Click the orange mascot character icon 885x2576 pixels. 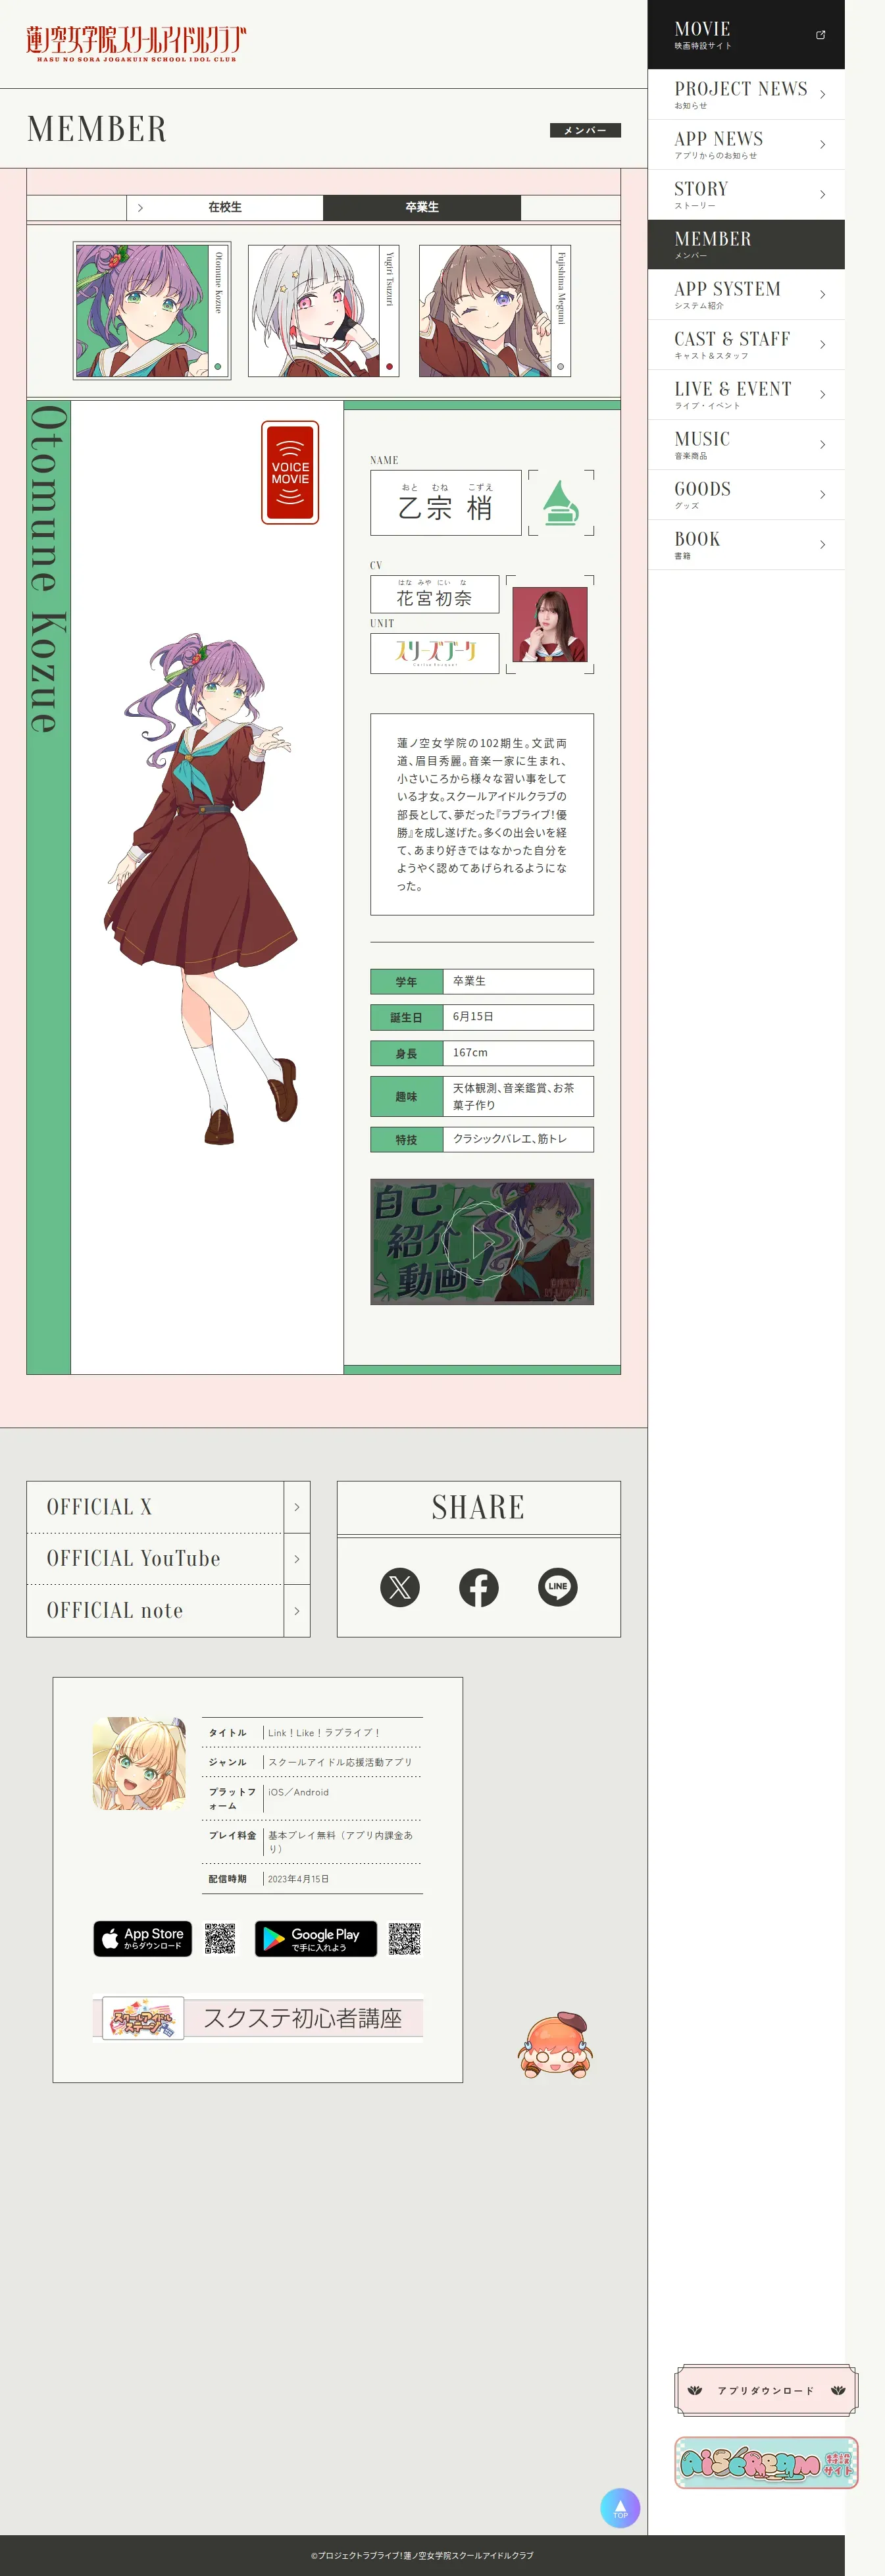pyautogui.click(x=556, y=2045)
